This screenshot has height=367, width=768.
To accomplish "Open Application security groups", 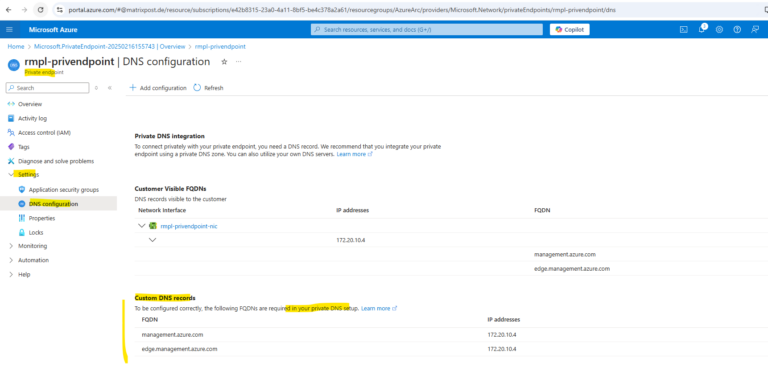I will pos(64,190).
